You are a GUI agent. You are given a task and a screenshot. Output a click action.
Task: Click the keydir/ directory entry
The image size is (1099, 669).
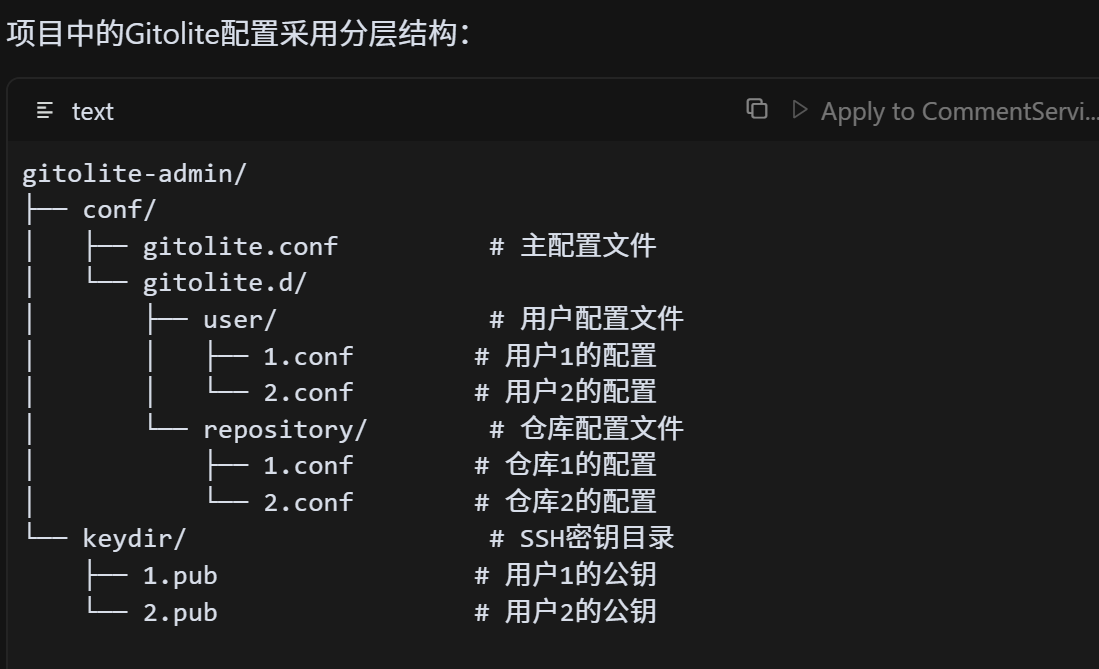coord(134,538)
